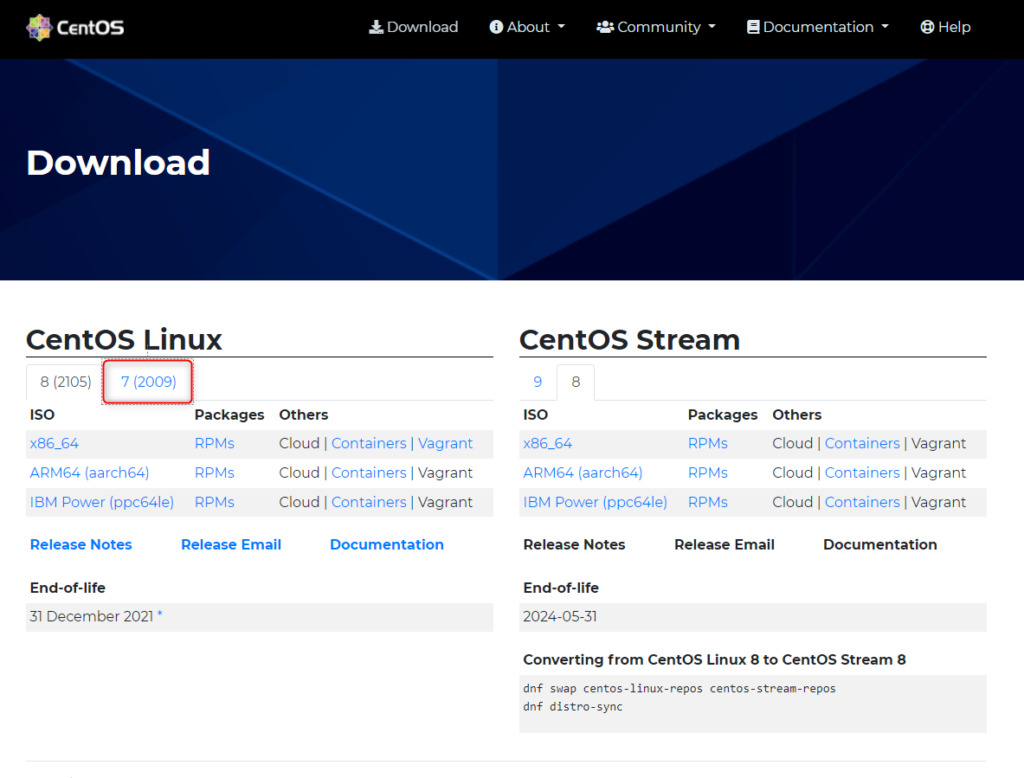Viewport: 1024px width, 778px height.
Task: Click the info circle icon beside About
Action: pos(496,27)
